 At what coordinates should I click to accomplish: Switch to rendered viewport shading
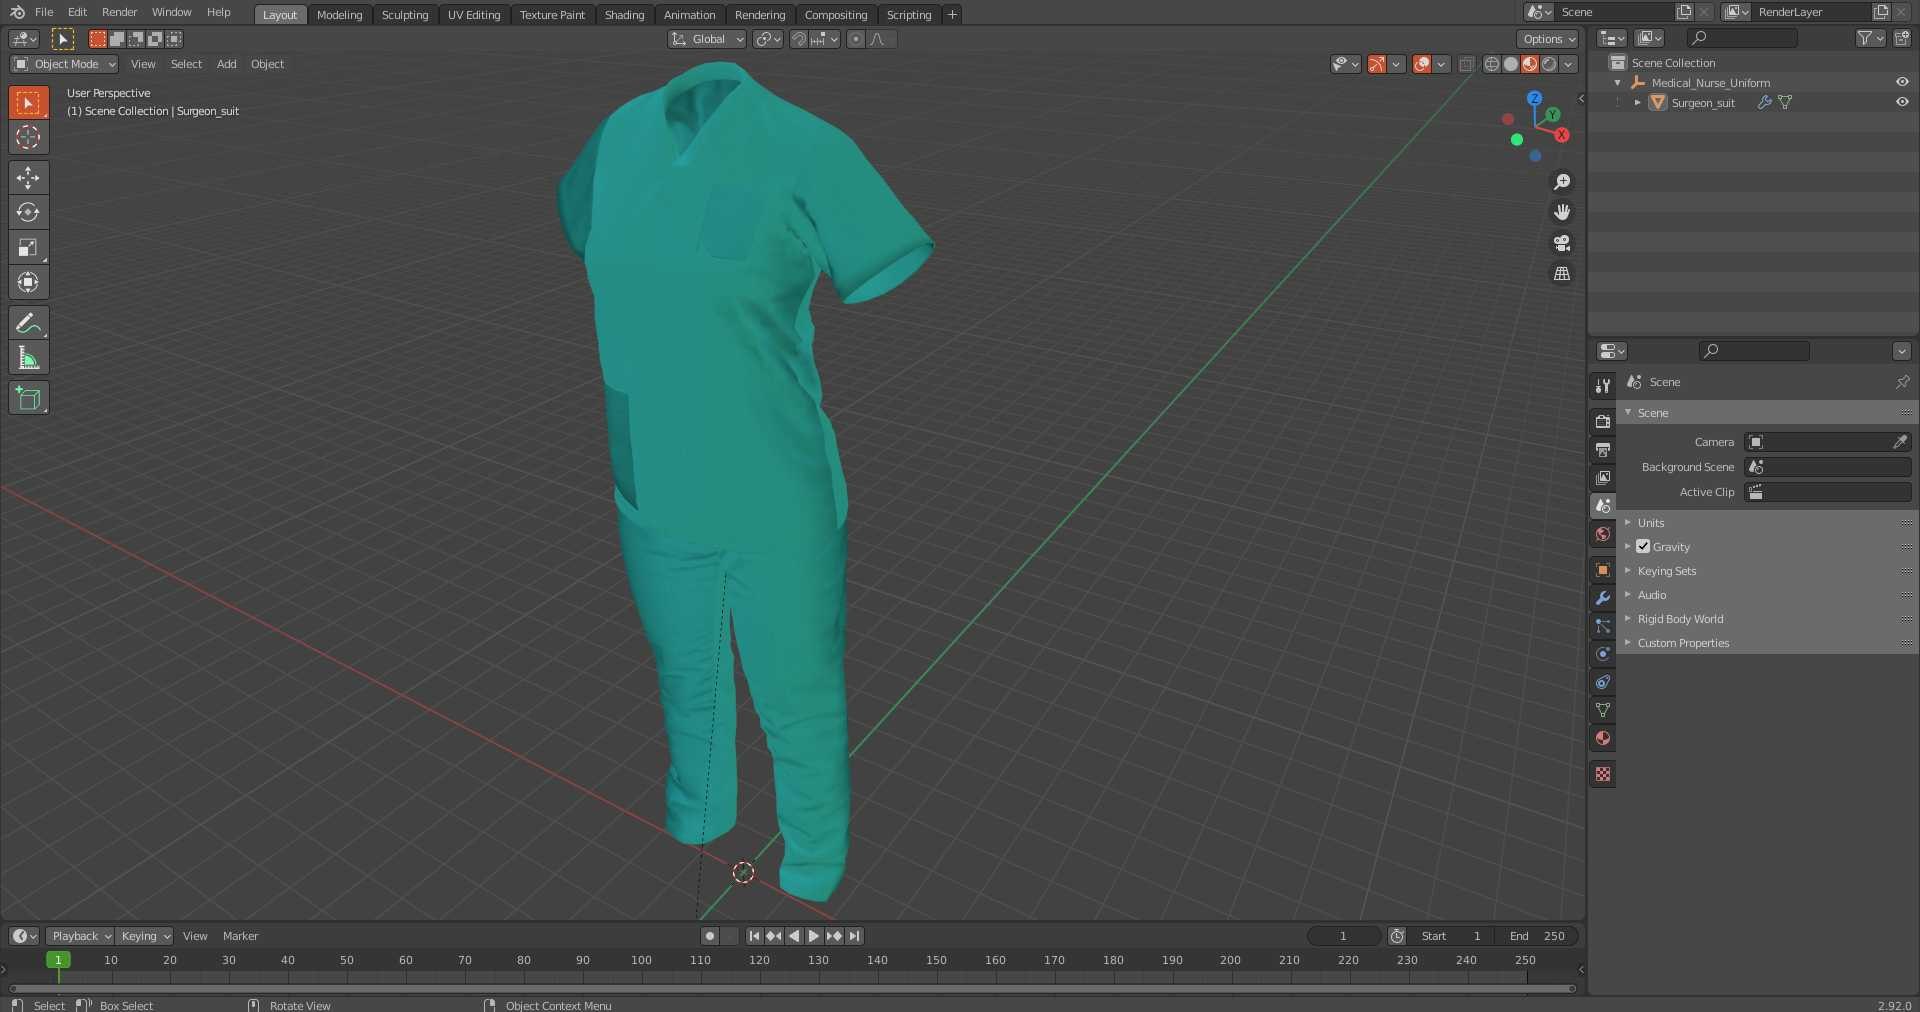1549,64
